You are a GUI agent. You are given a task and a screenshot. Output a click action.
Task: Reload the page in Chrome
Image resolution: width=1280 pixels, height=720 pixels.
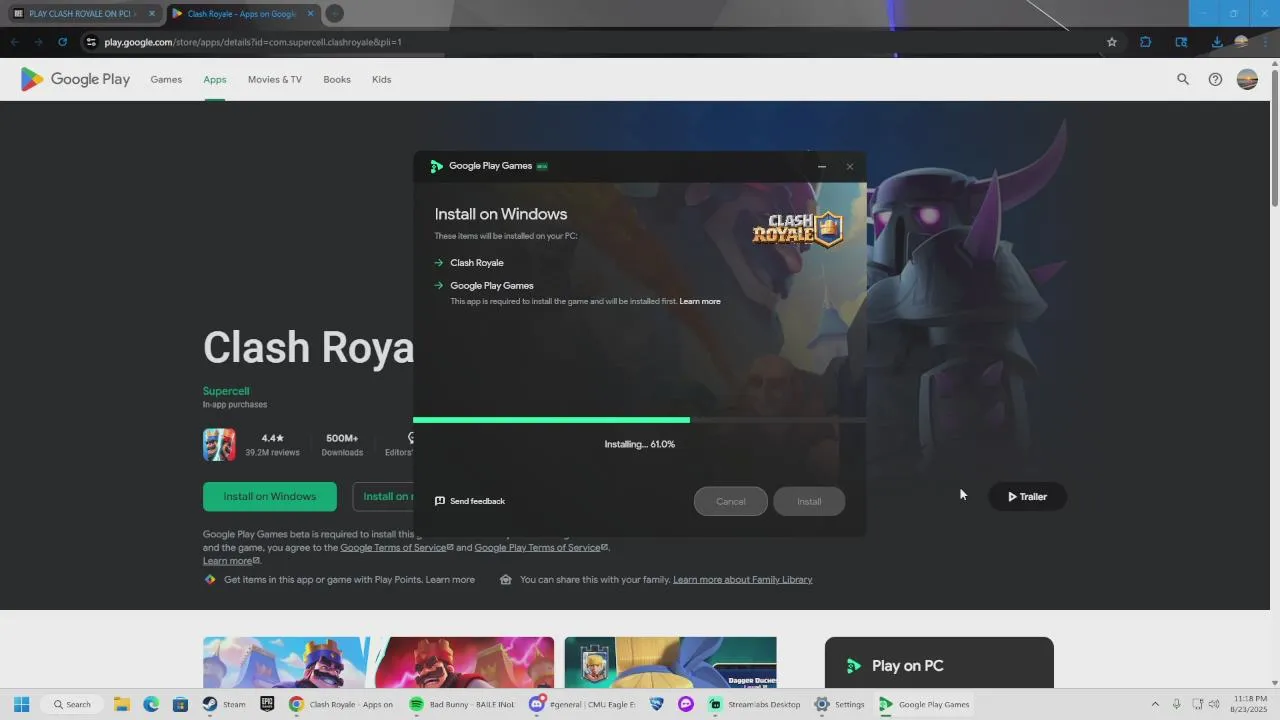pos(62,42)
